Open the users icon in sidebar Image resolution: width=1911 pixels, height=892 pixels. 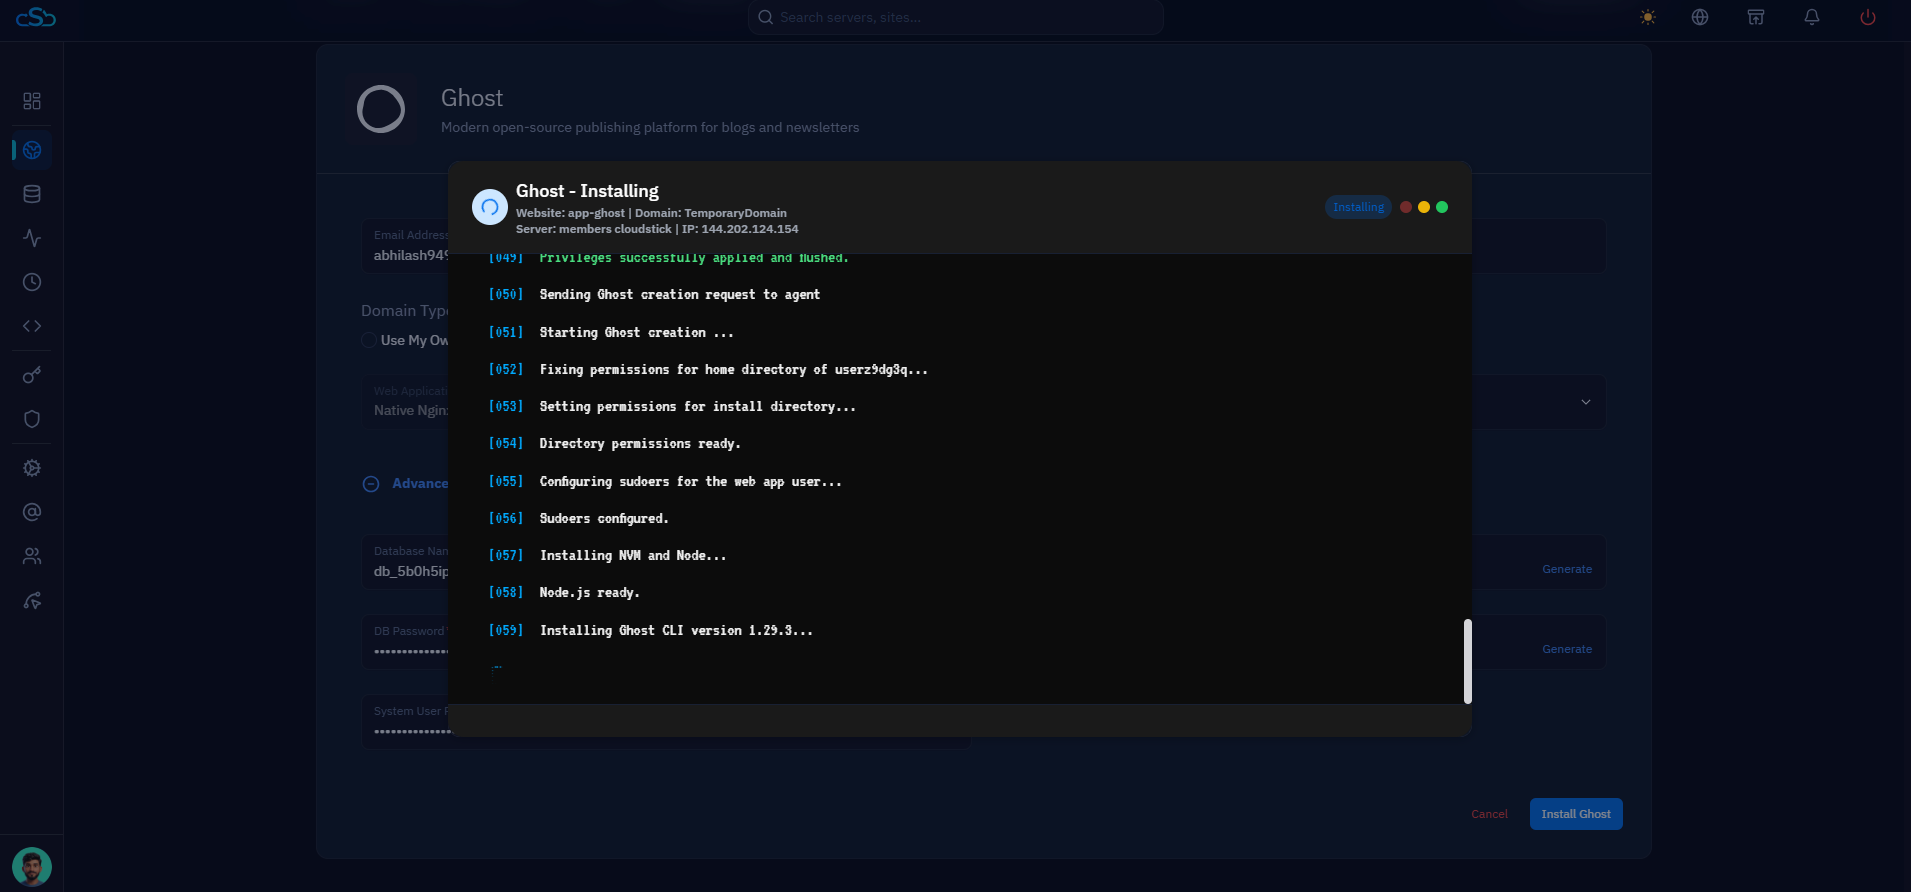(x=32, y=556)
